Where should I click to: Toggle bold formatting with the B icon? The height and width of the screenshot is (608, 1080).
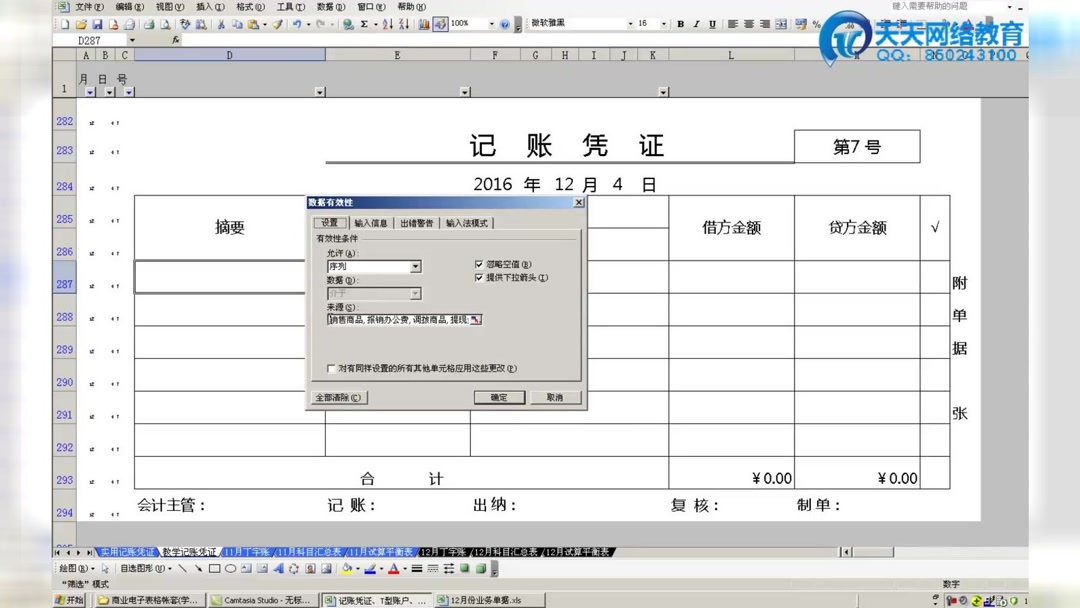click(680, 24)
